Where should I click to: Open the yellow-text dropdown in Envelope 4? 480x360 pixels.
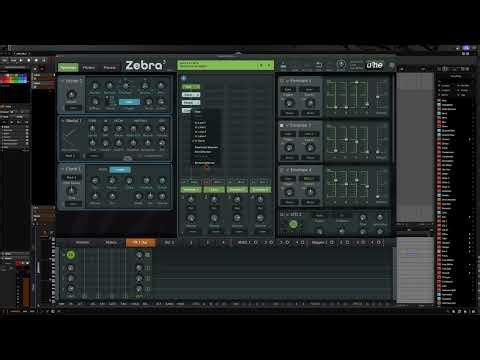click(309, 178)
